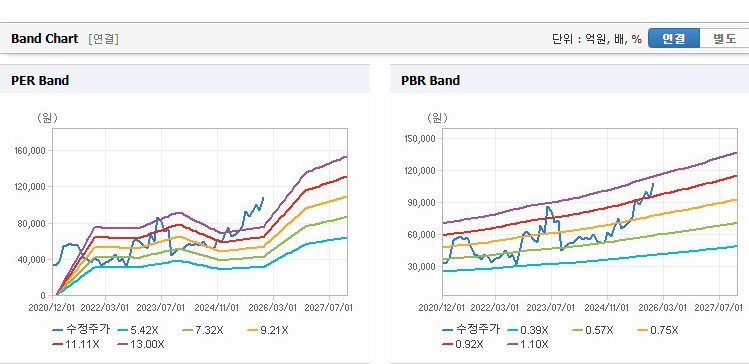Toggle the 0.39X line in PBR legend
Screen dimensions: 749x364
[x=527, y=330]
